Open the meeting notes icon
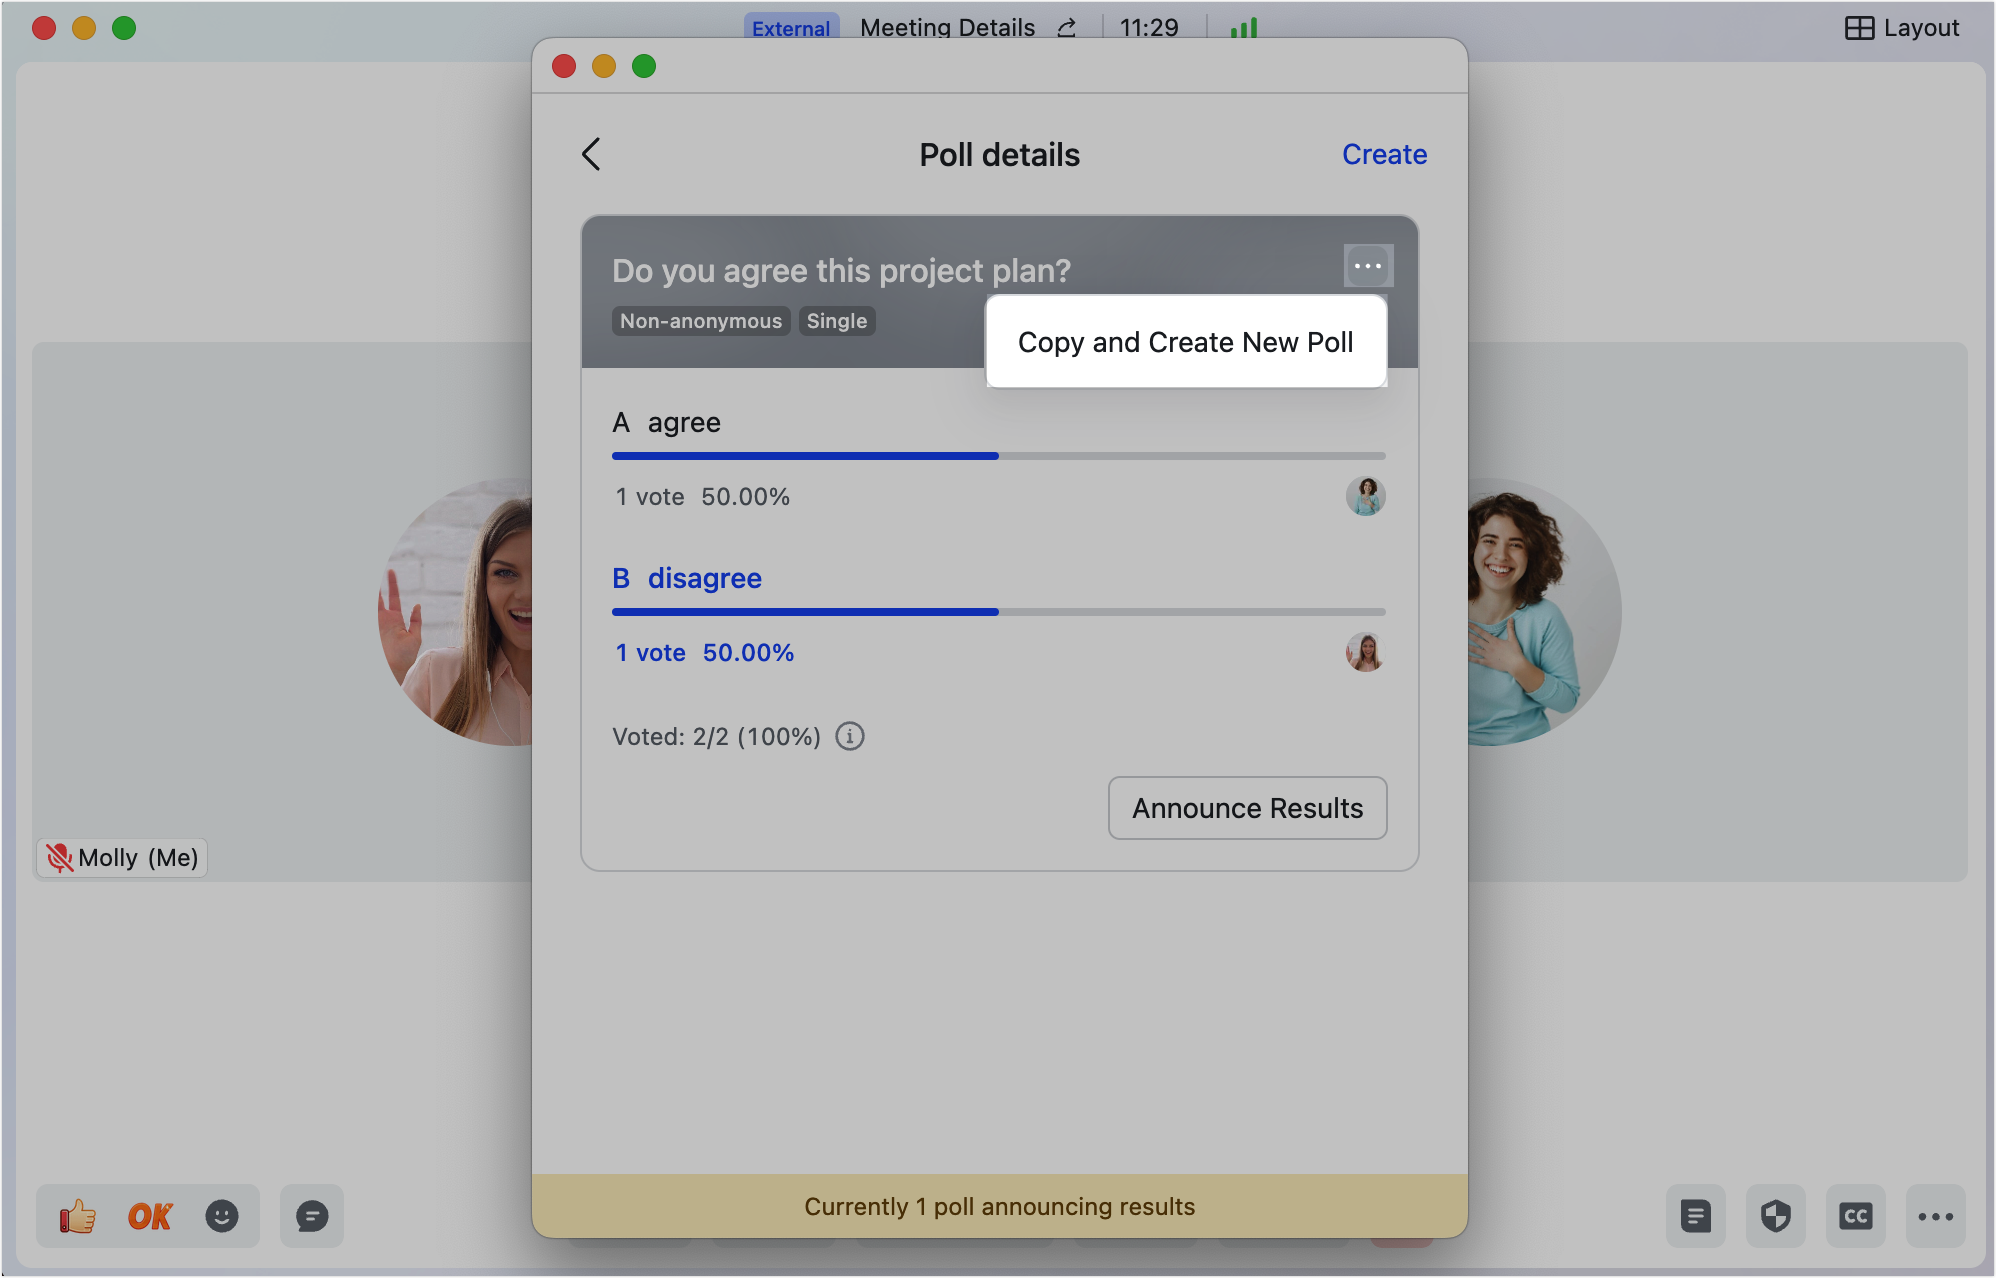 (x=1695, y=1216)
